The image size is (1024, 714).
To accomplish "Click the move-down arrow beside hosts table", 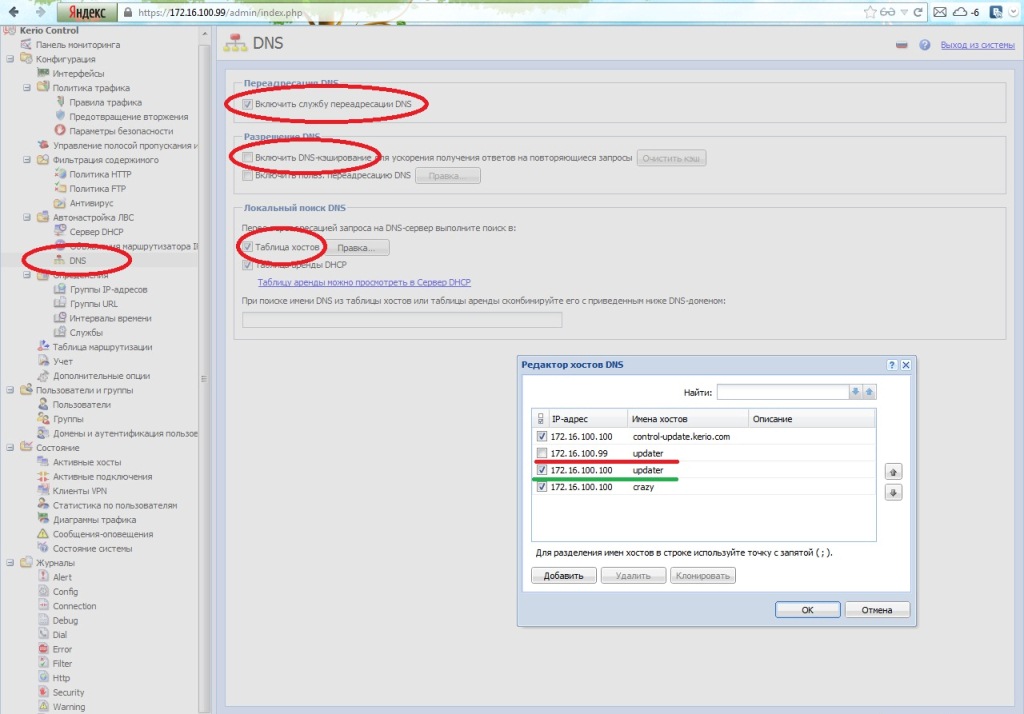I will tap(894, 492).
